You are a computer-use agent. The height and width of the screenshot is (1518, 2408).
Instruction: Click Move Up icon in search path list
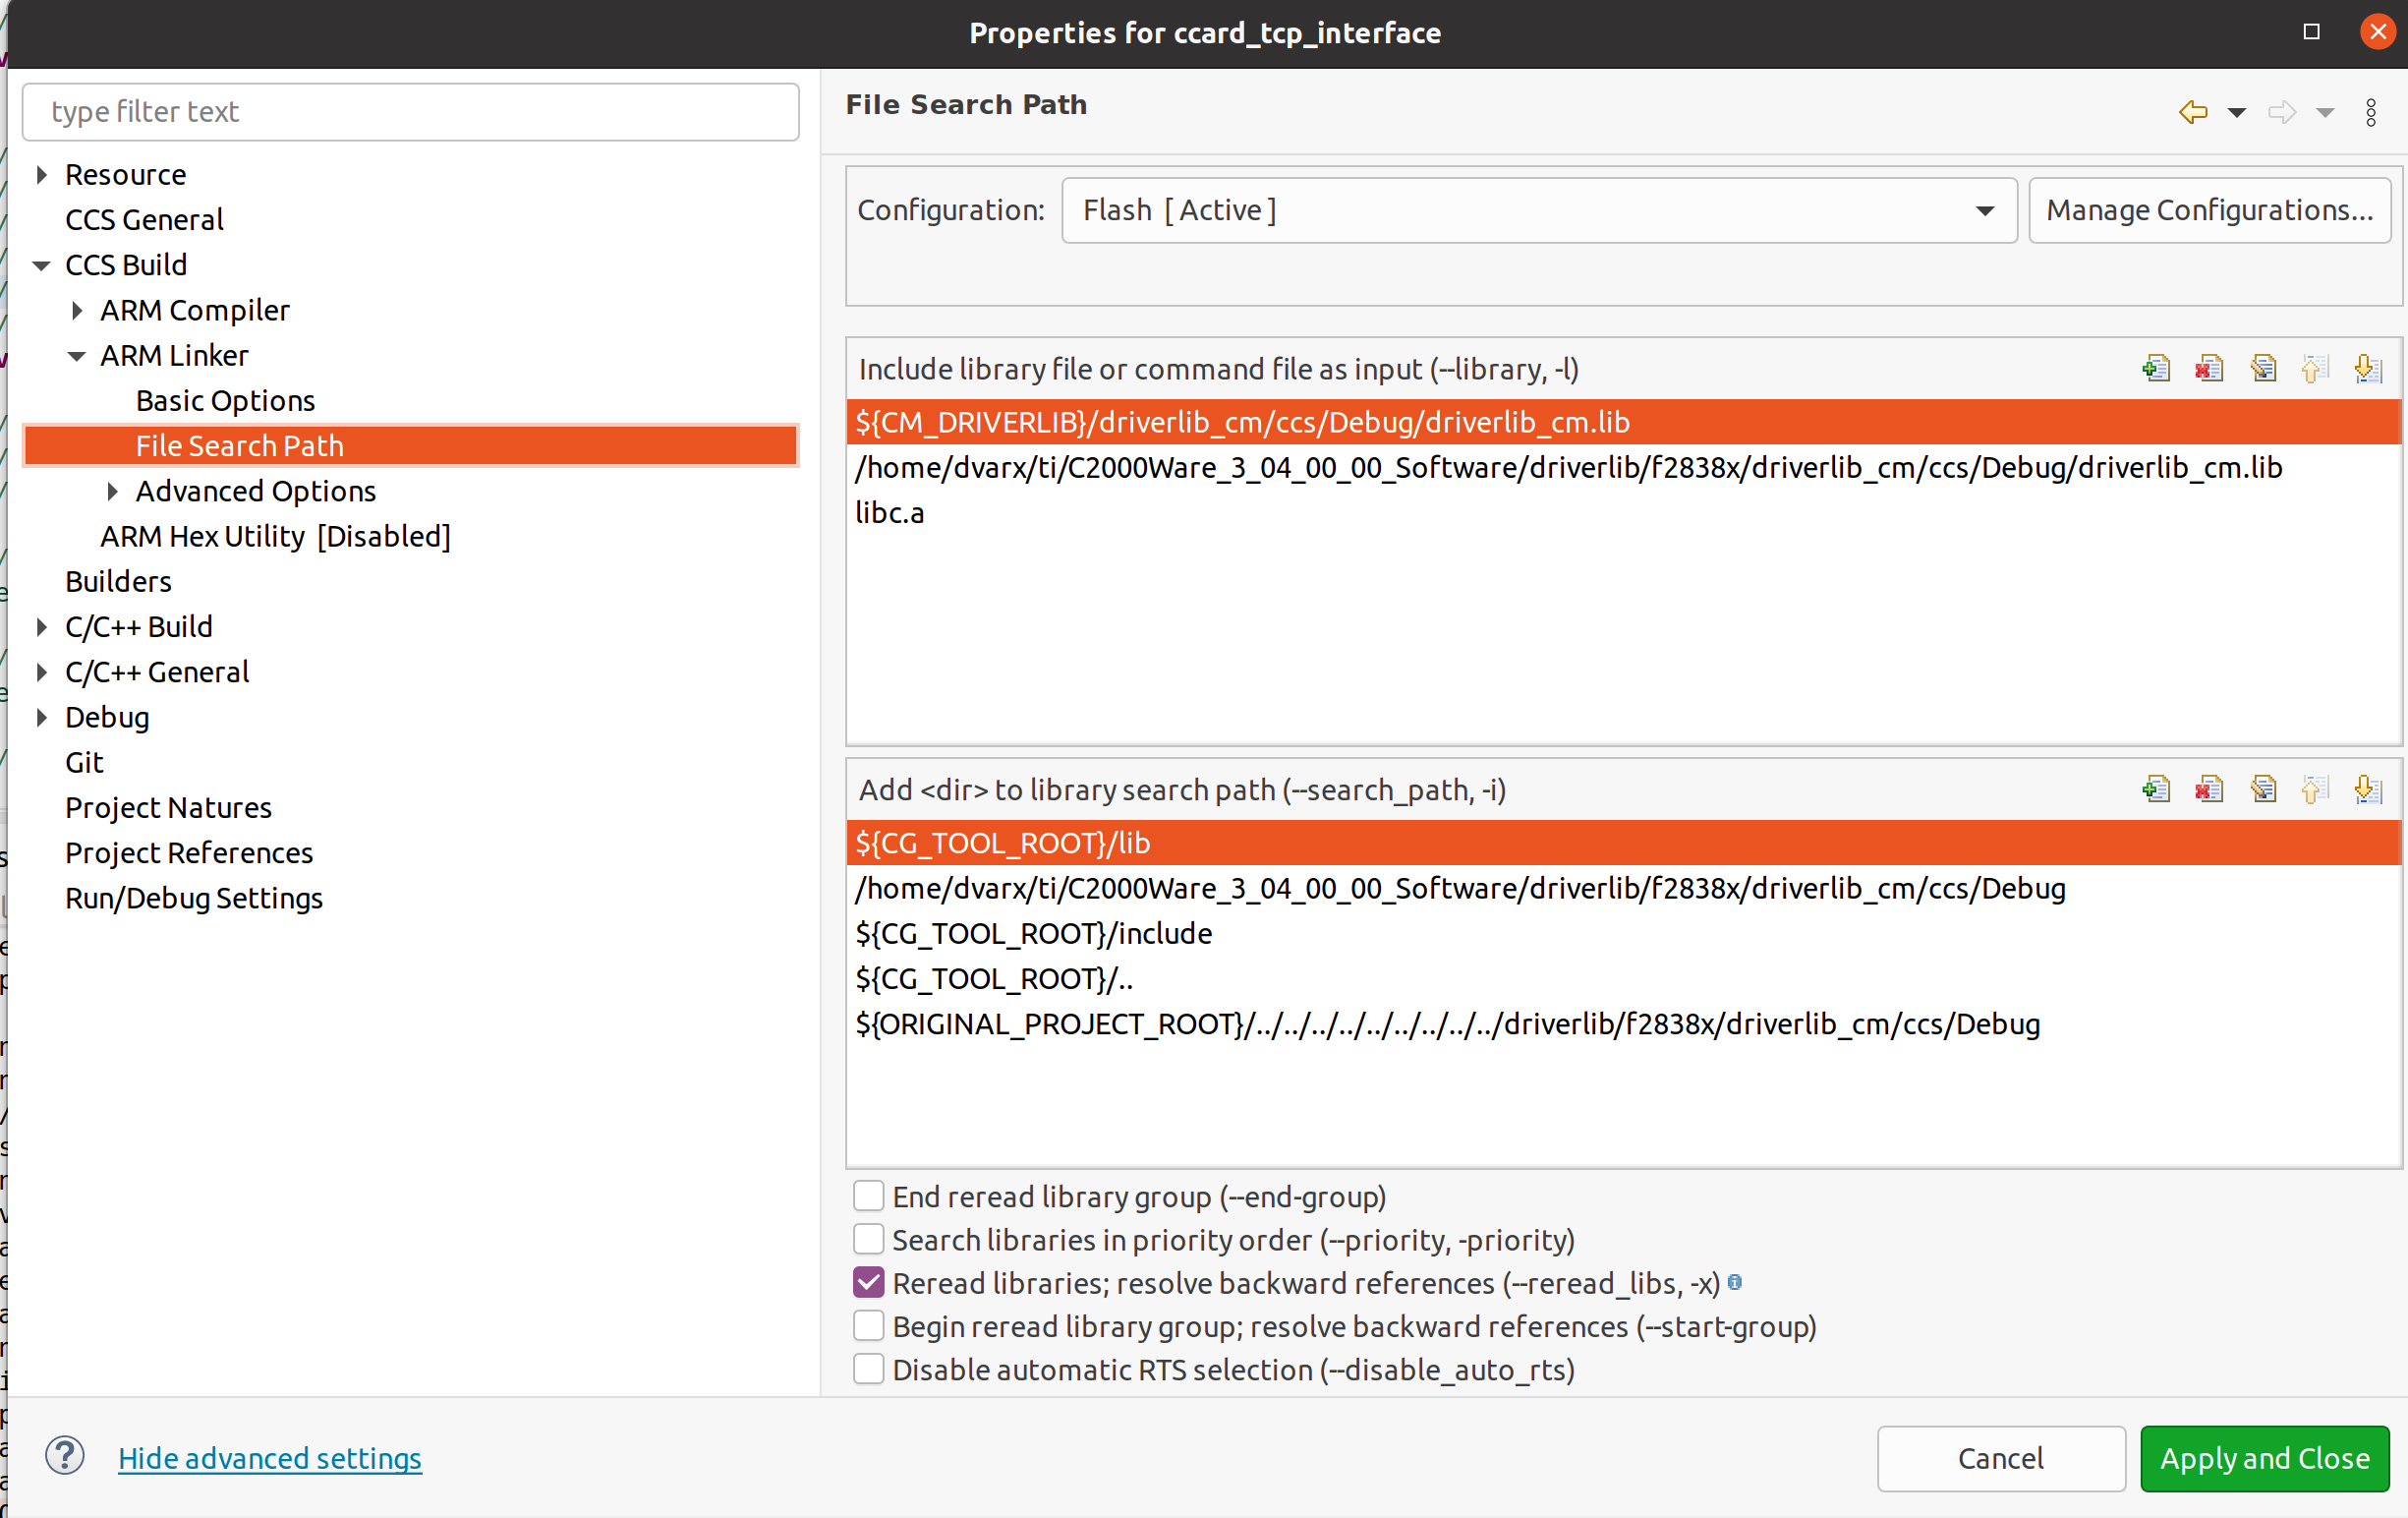coord(2315,790)
